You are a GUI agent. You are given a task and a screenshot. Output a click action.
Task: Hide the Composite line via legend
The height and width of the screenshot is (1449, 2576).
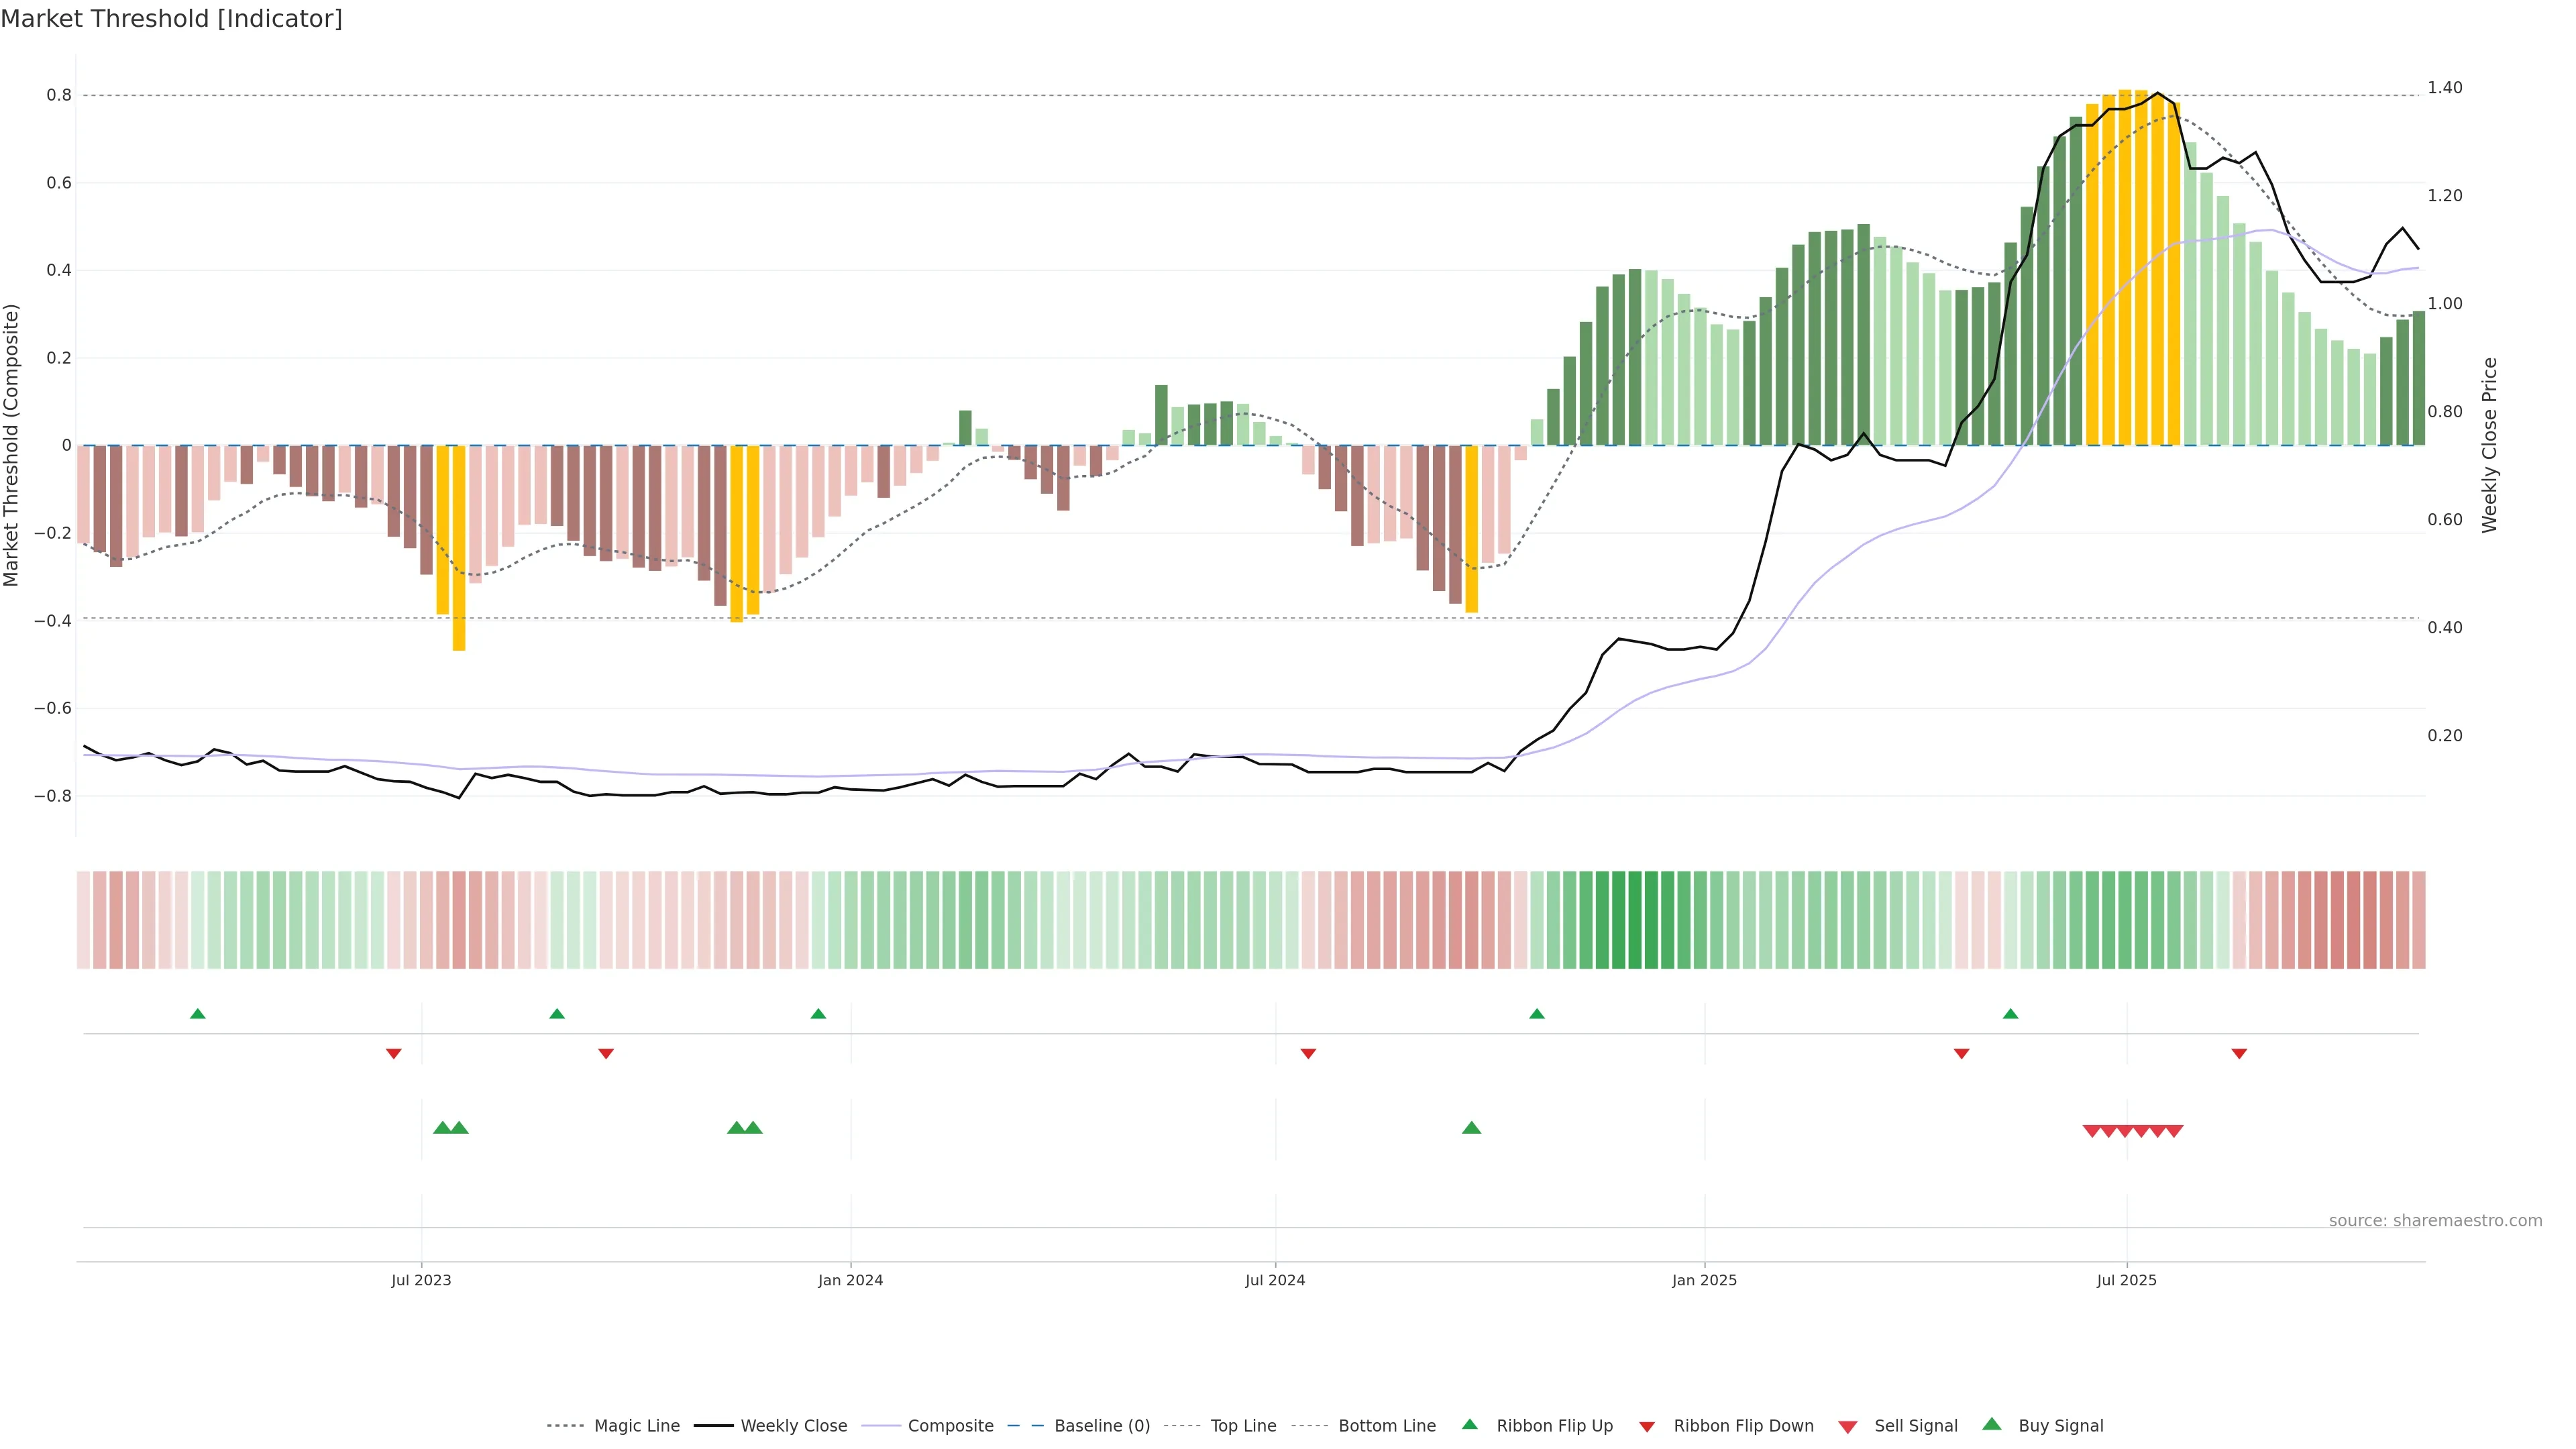pyautogui.click(x=950, y=1426)
